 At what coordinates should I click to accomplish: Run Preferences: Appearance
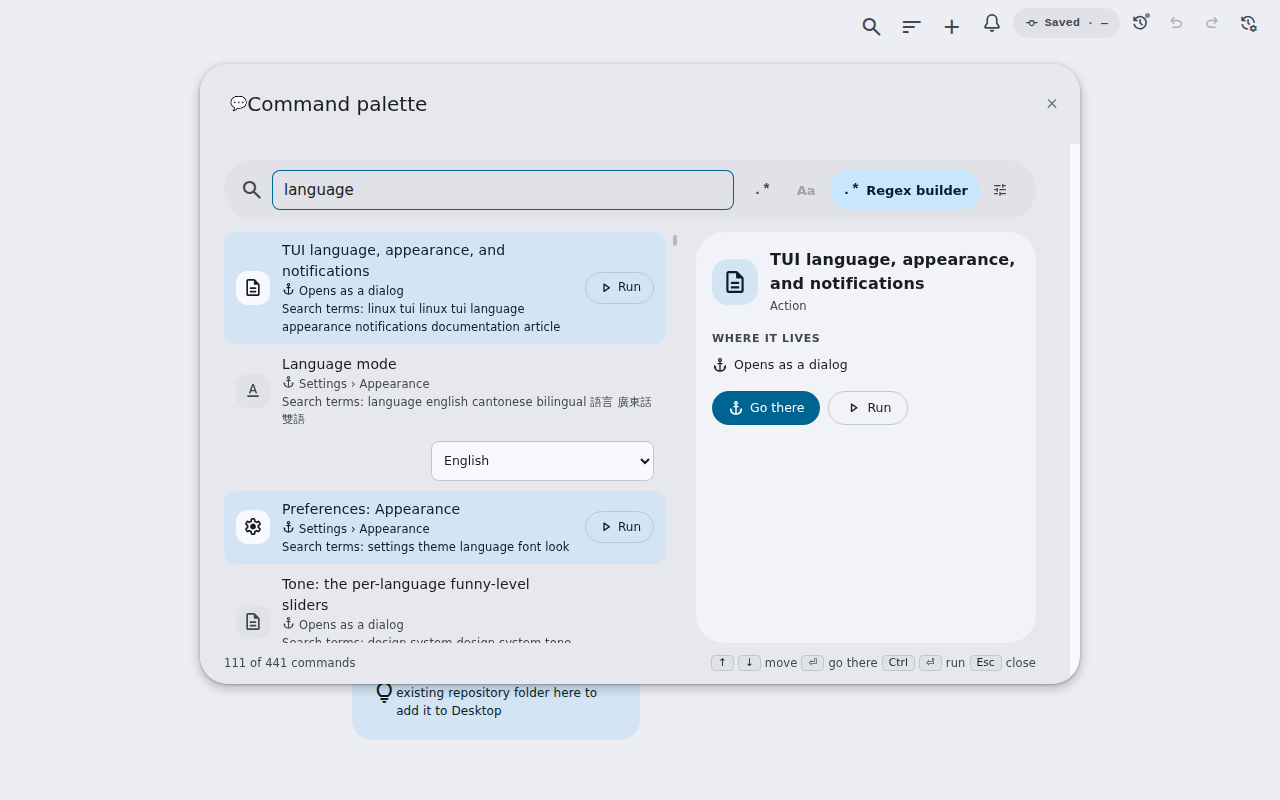619,527
